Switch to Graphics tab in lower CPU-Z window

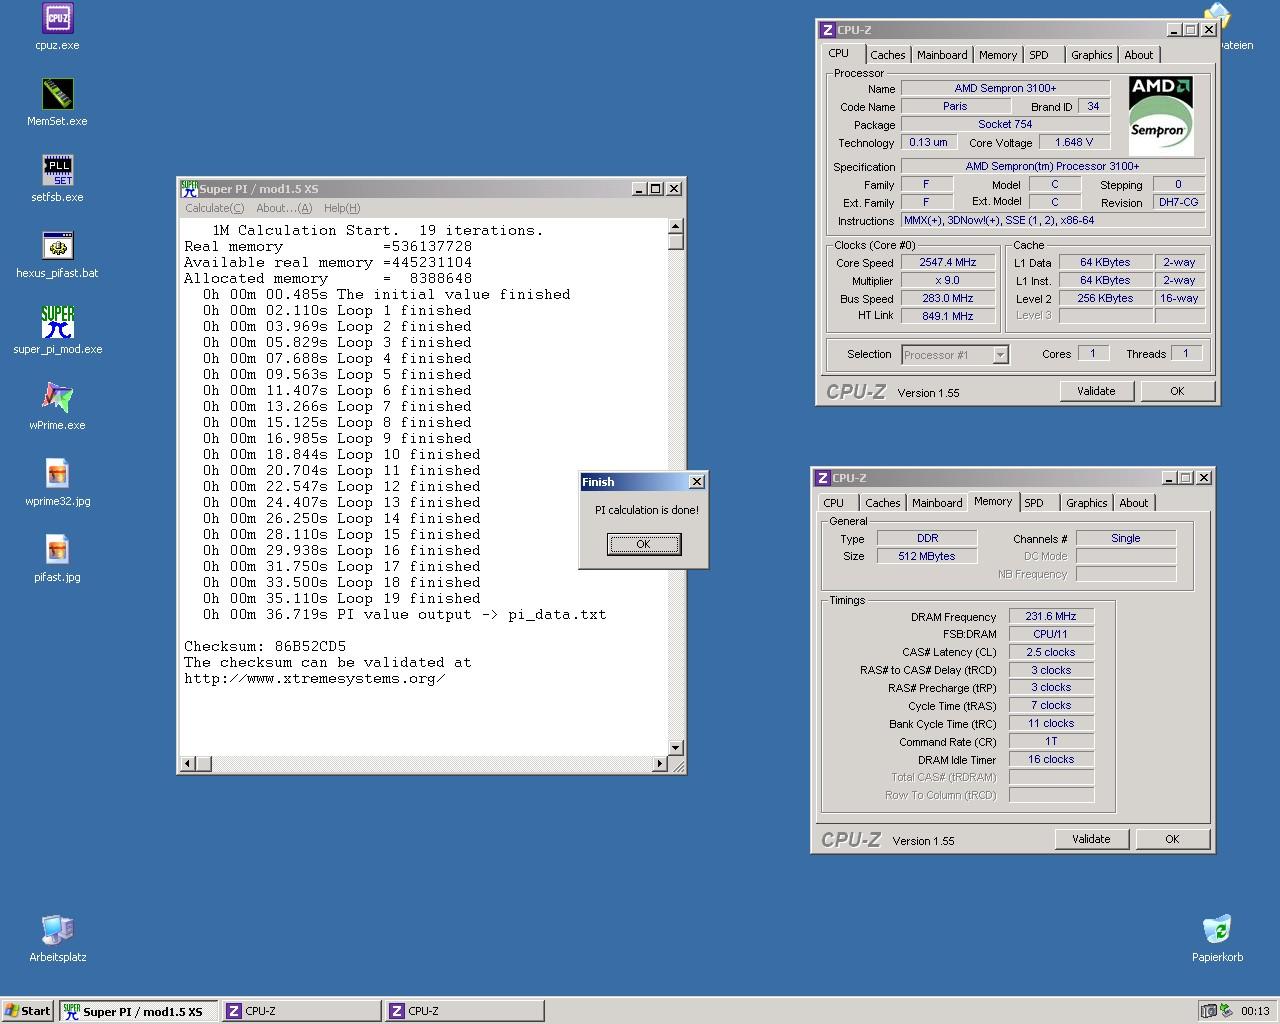click(1086, 503)
